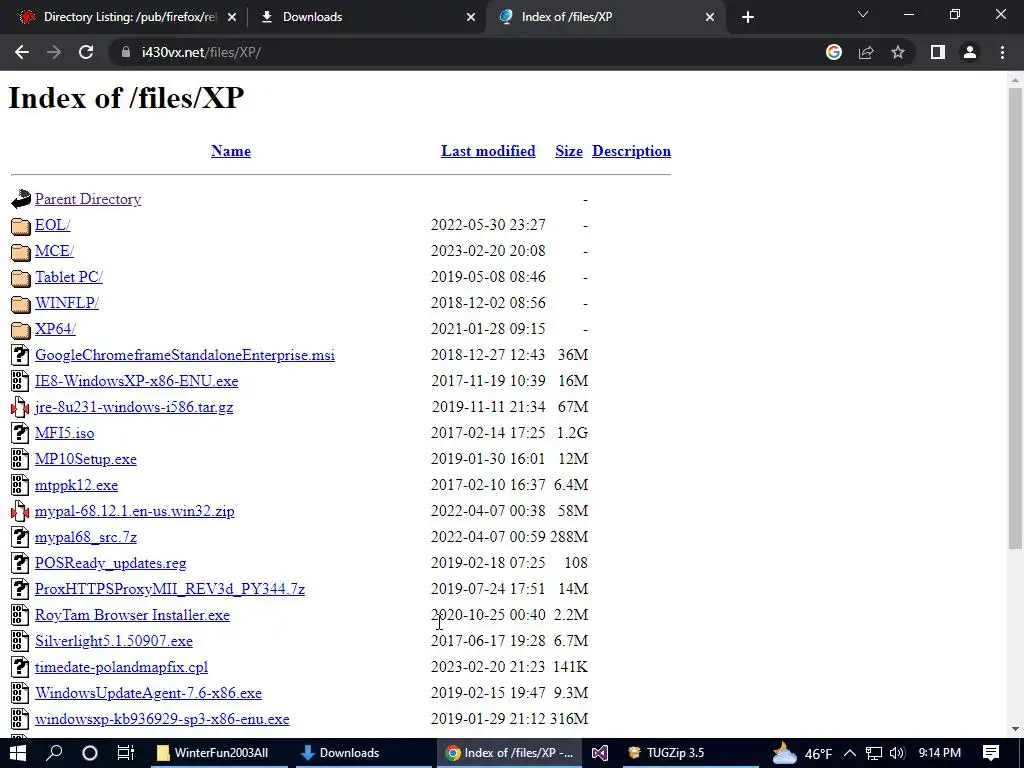Reload the page with the refresh icon
Screen dimensions: 1024x768
tap(86, 52)
